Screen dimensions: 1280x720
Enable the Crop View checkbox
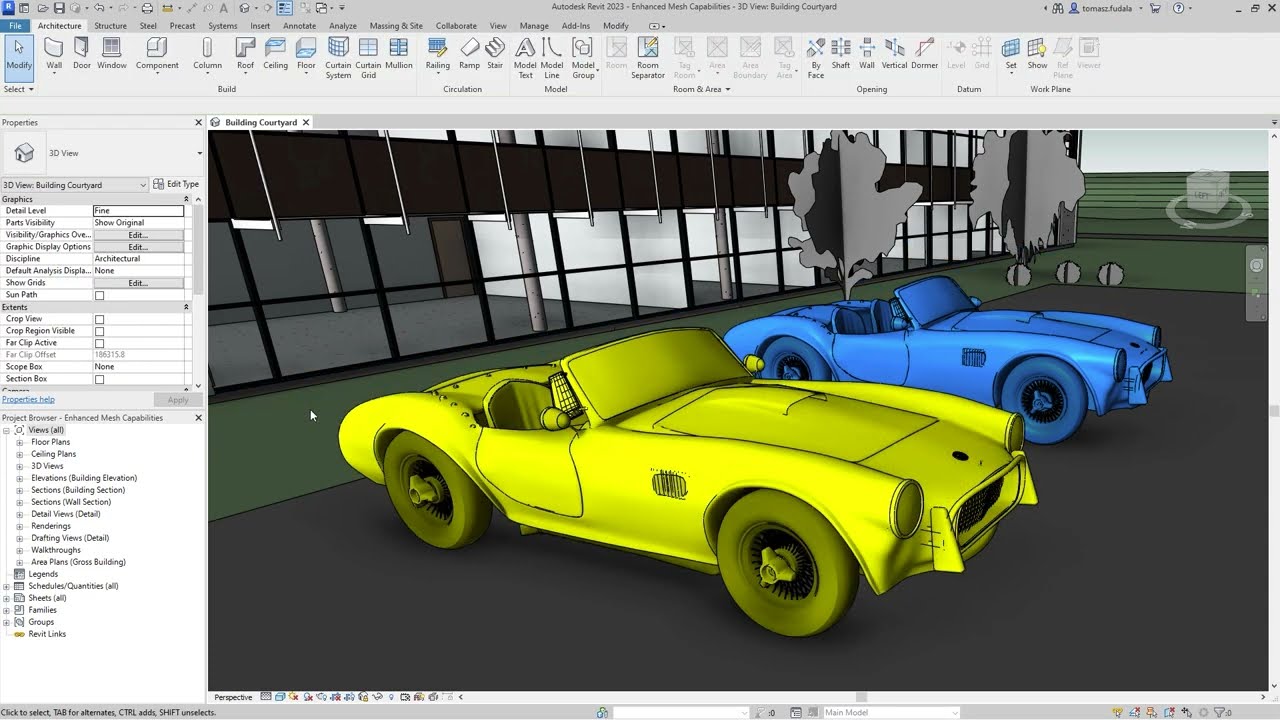(99, 319)
